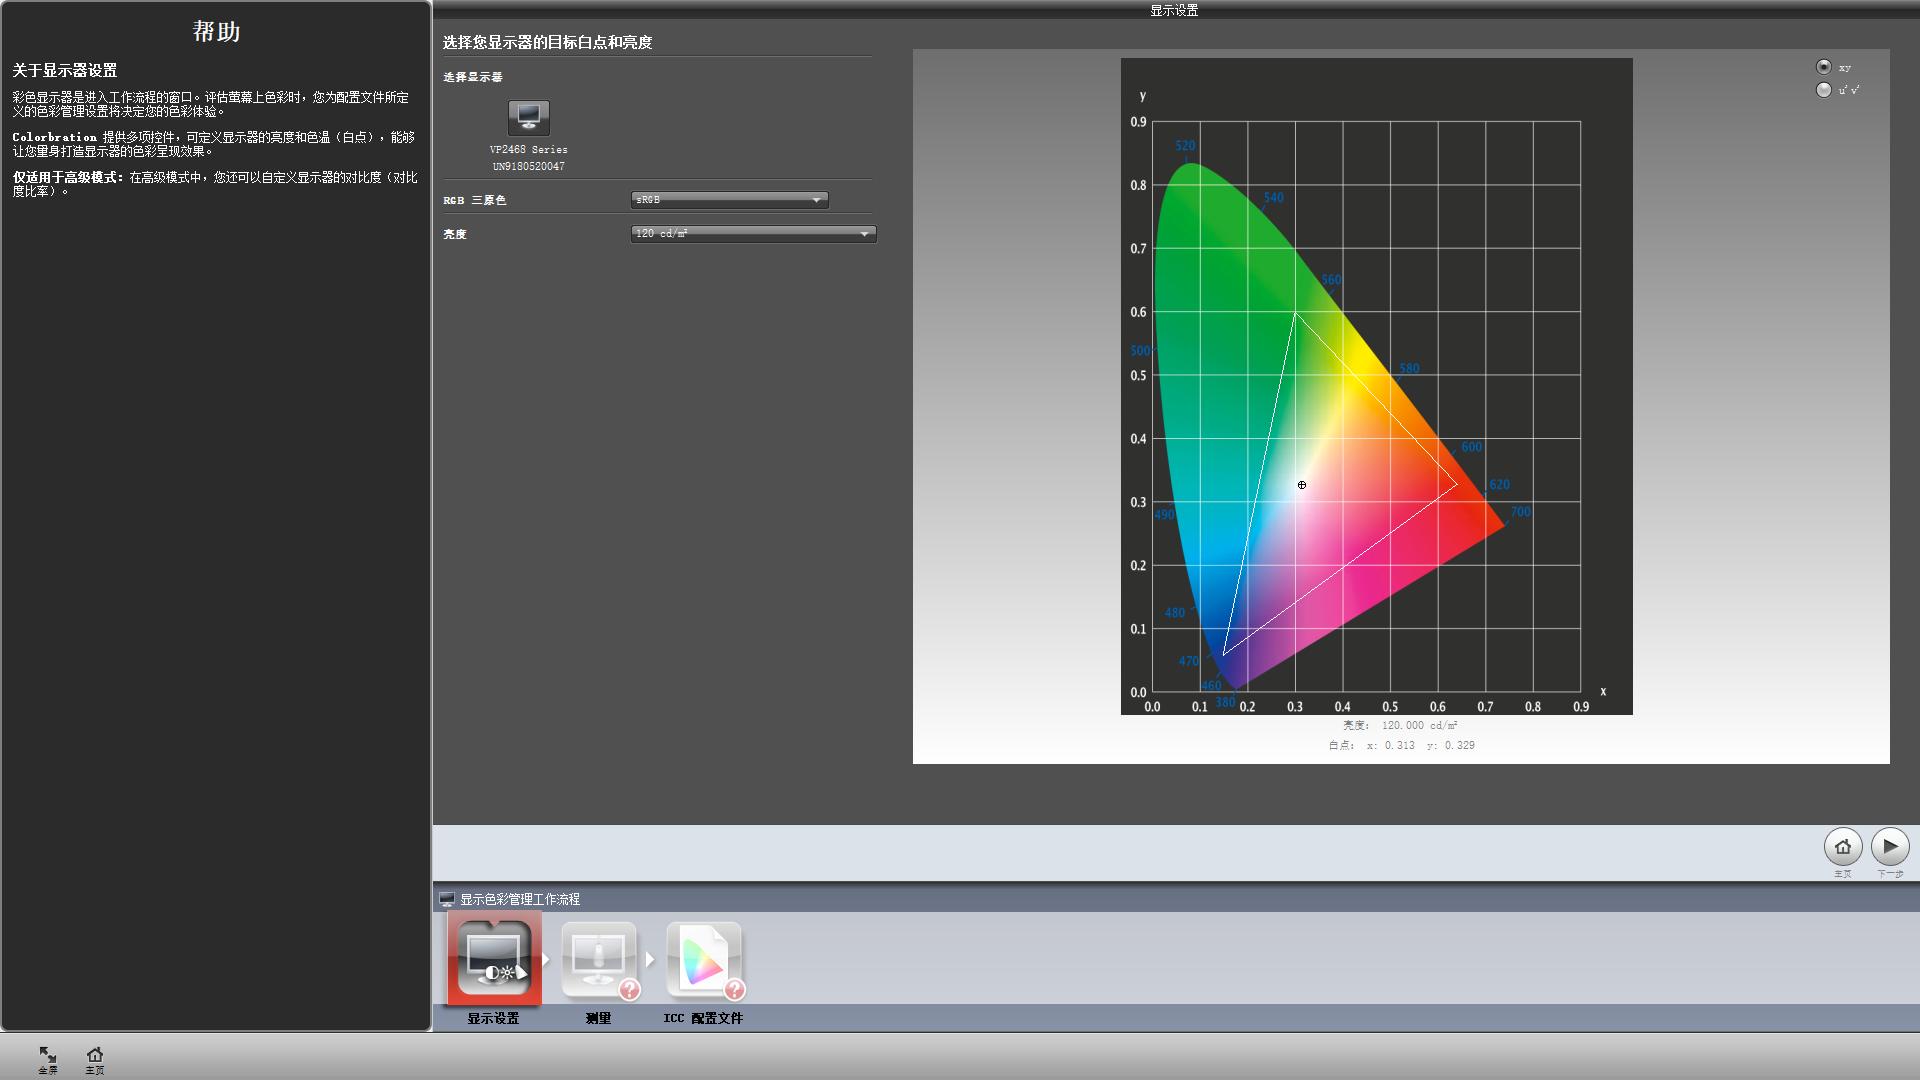Click the 显示设置 title at the top
Viewport: 1920px width, 1080px height.
point(1174,10)
